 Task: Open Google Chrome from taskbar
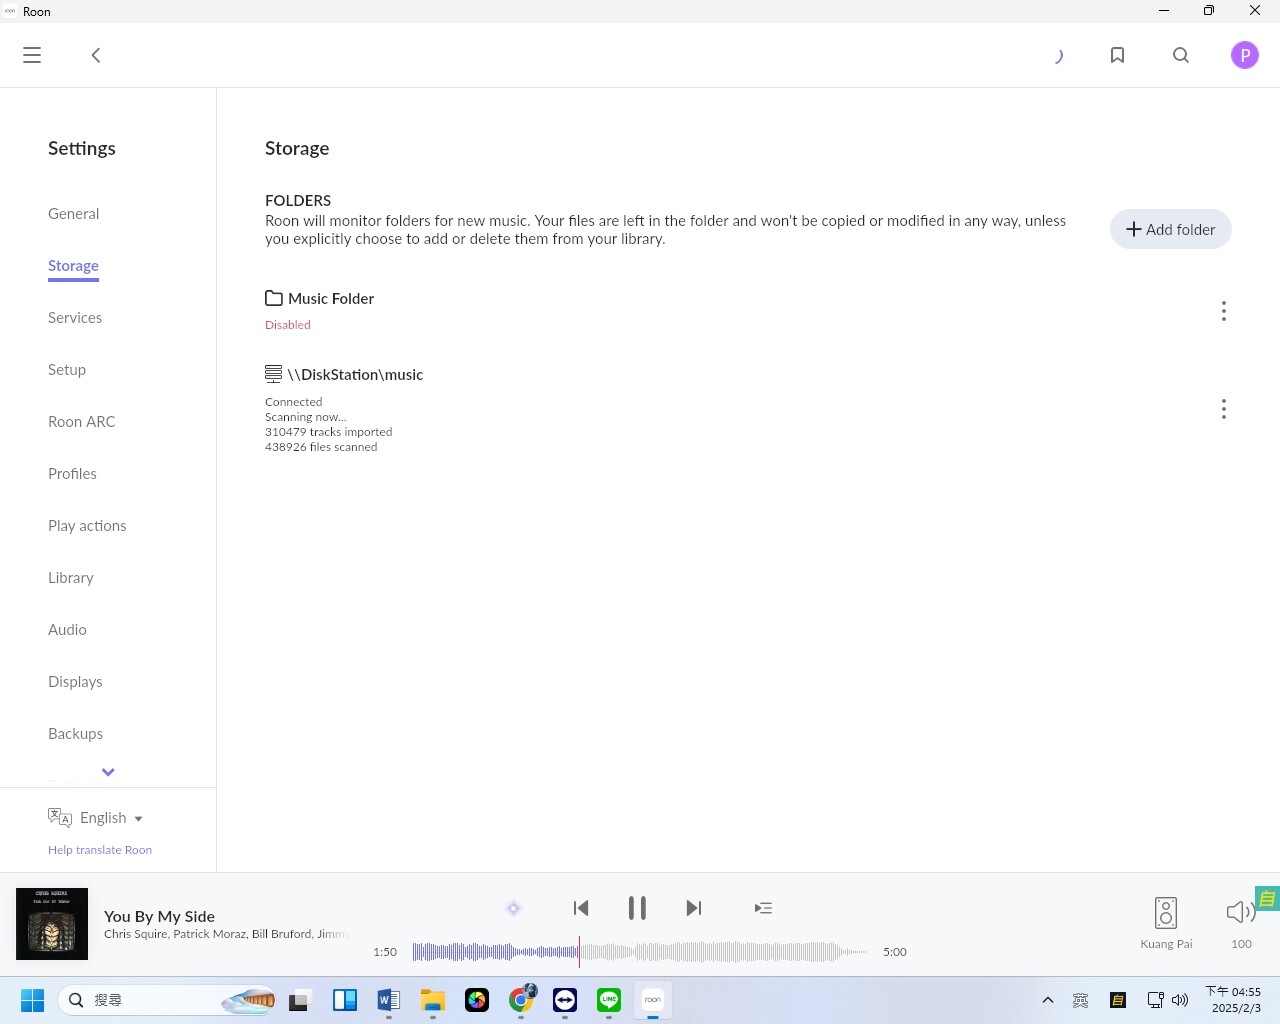tap(521, 1000)
